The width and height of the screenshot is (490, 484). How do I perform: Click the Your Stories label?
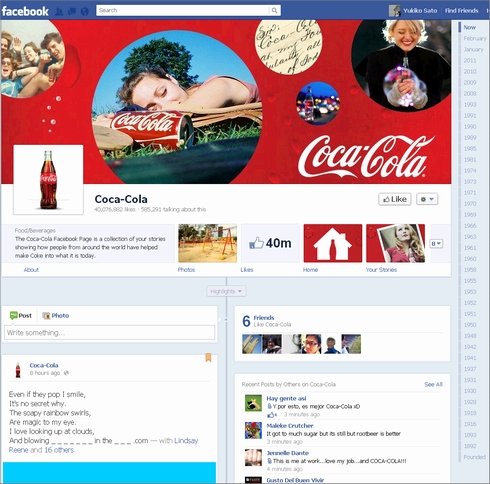381,270
